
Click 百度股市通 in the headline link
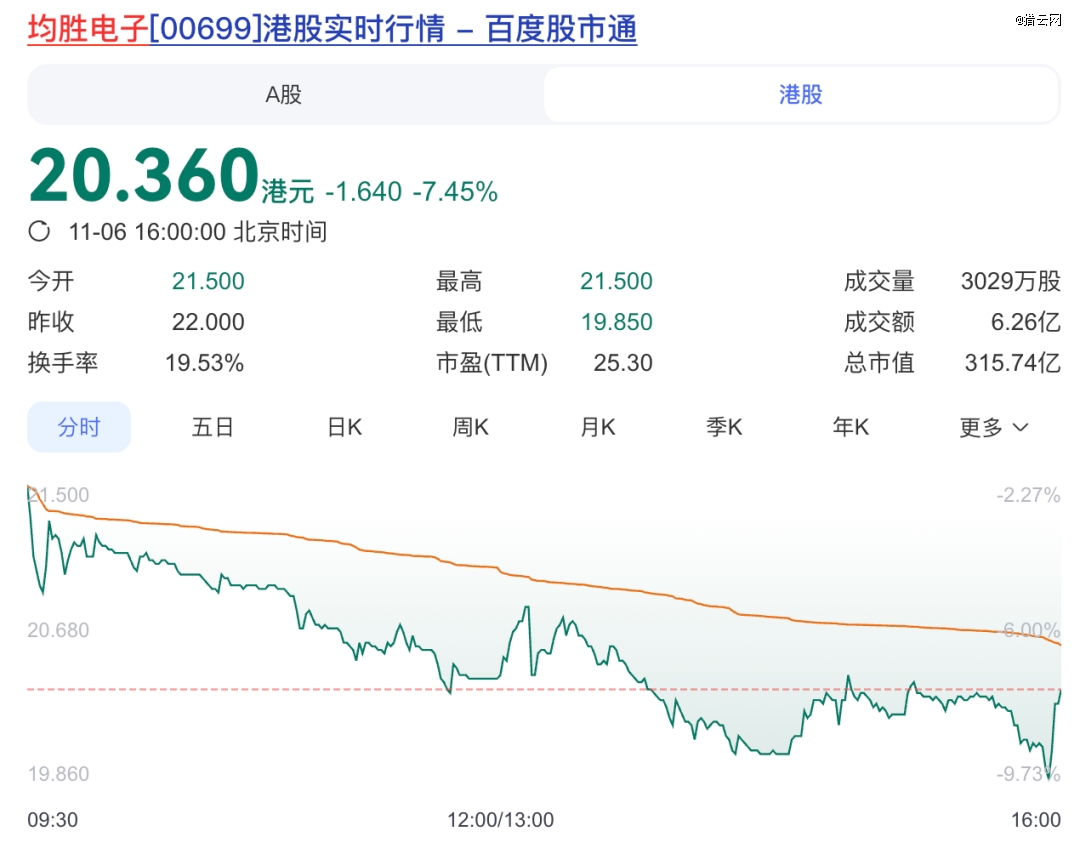point(561,30)
